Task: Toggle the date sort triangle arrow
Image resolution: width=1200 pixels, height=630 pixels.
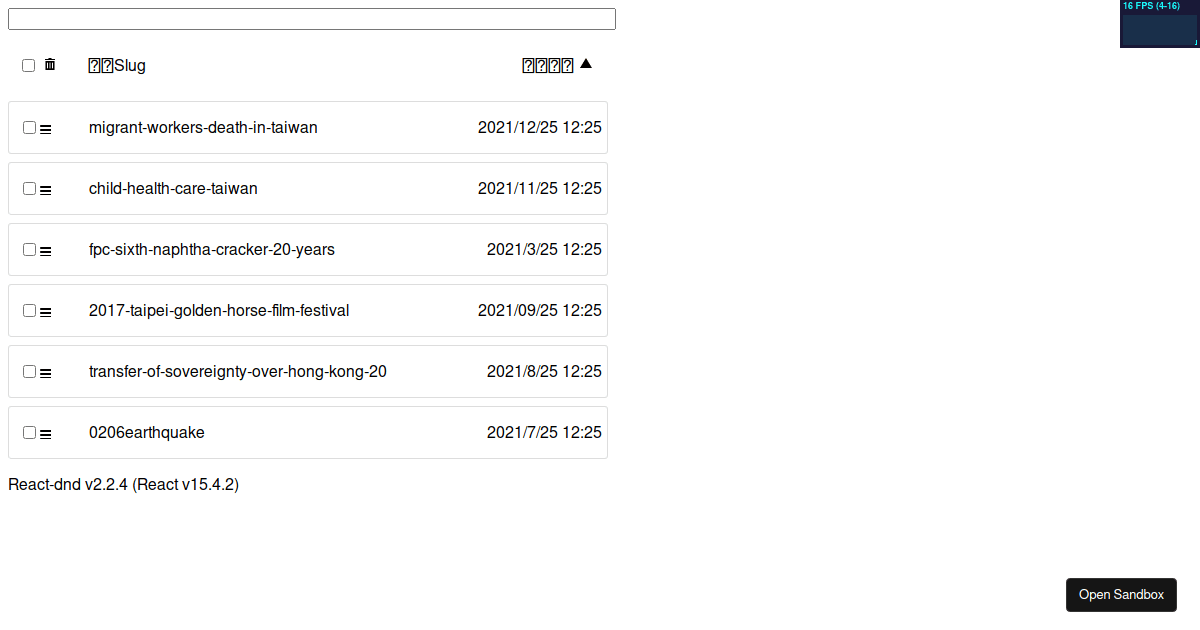Action: 586,64
